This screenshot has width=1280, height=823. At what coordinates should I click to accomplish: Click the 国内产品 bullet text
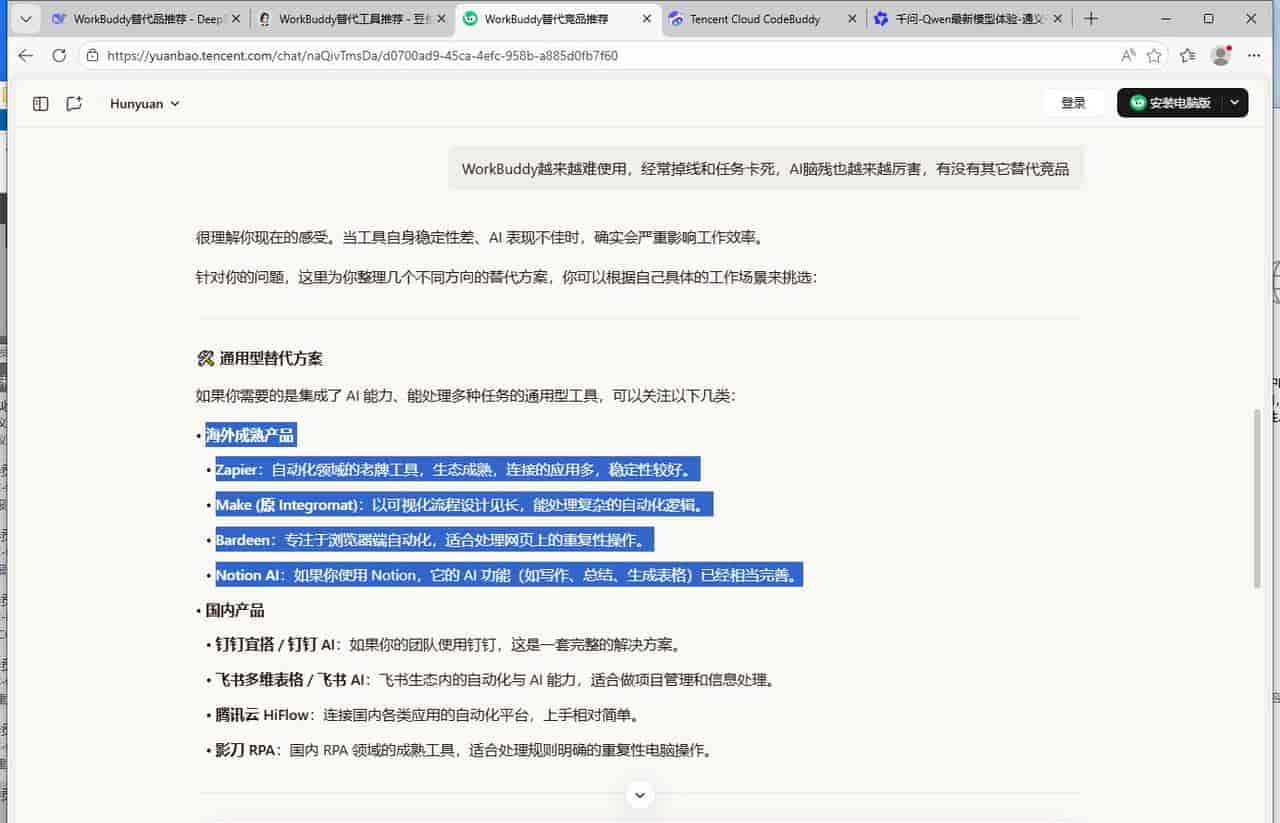(x=235, y=610)
